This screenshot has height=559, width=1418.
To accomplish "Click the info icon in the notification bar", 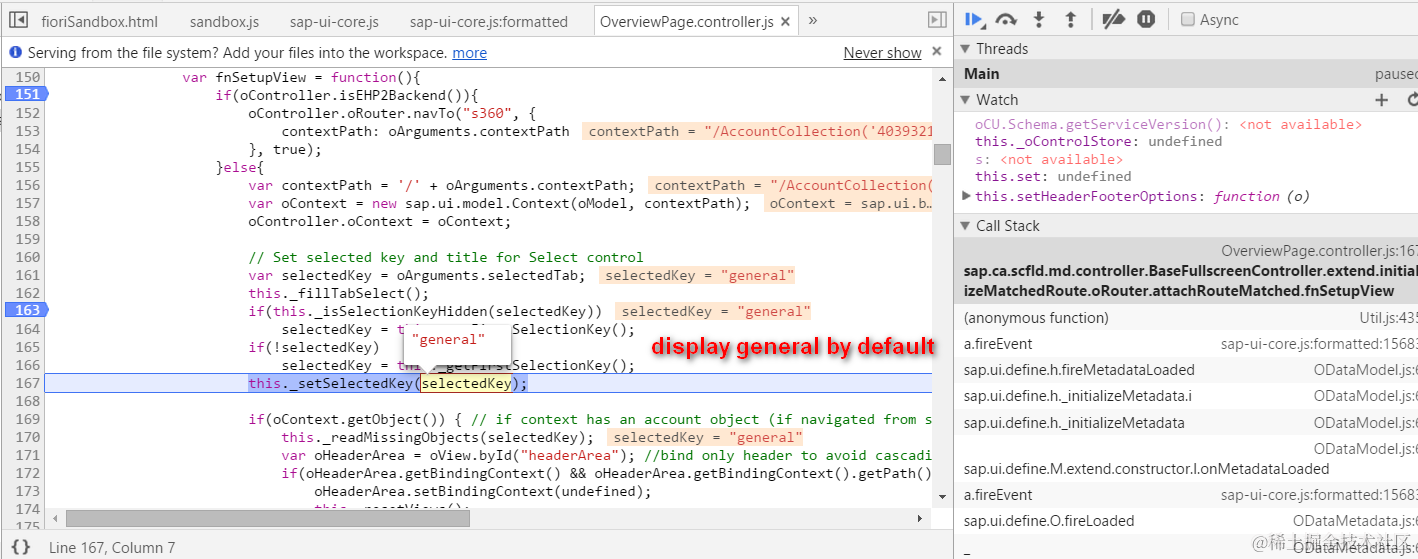I will 15,52.
